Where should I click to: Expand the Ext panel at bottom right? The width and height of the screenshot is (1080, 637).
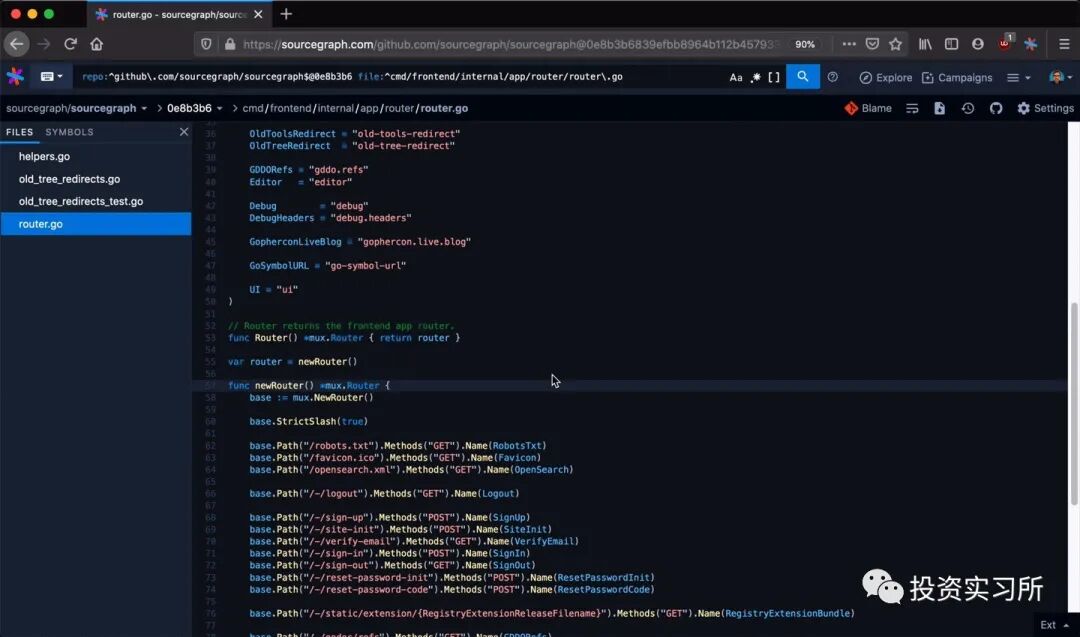(1055, 625)
